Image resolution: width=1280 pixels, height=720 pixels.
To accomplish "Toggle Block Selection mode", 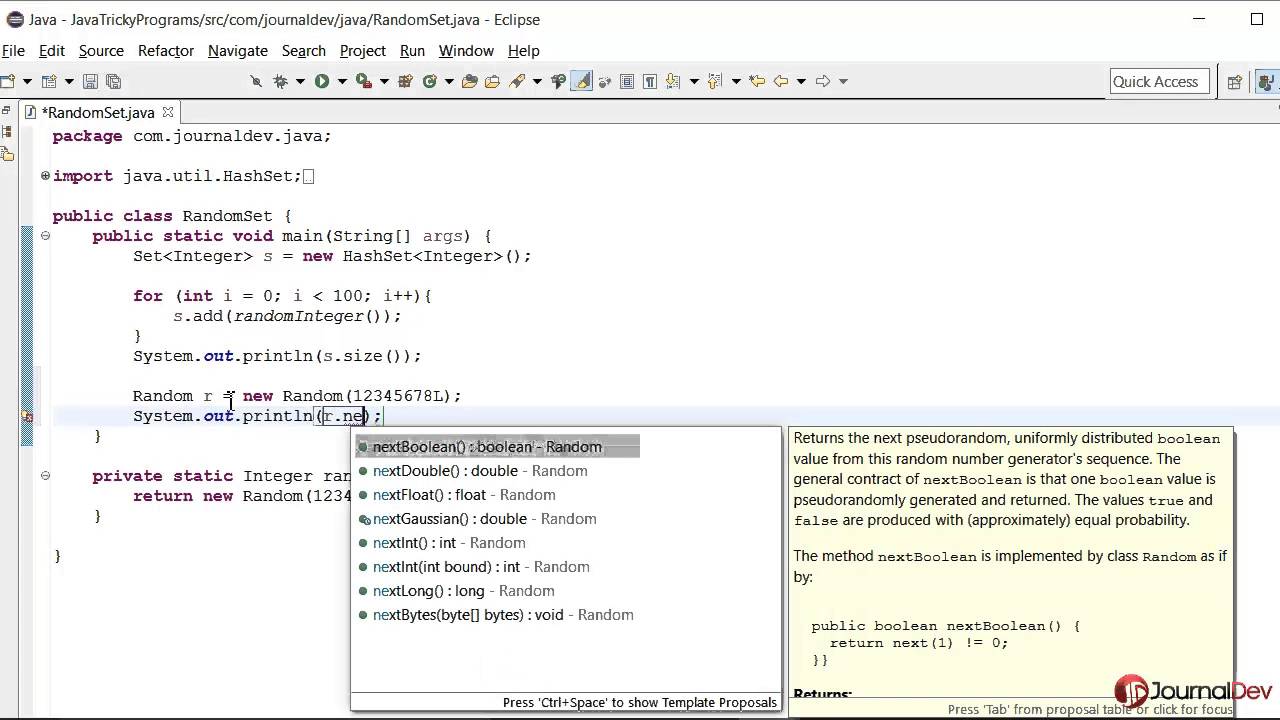I will (x=627, y=81).
